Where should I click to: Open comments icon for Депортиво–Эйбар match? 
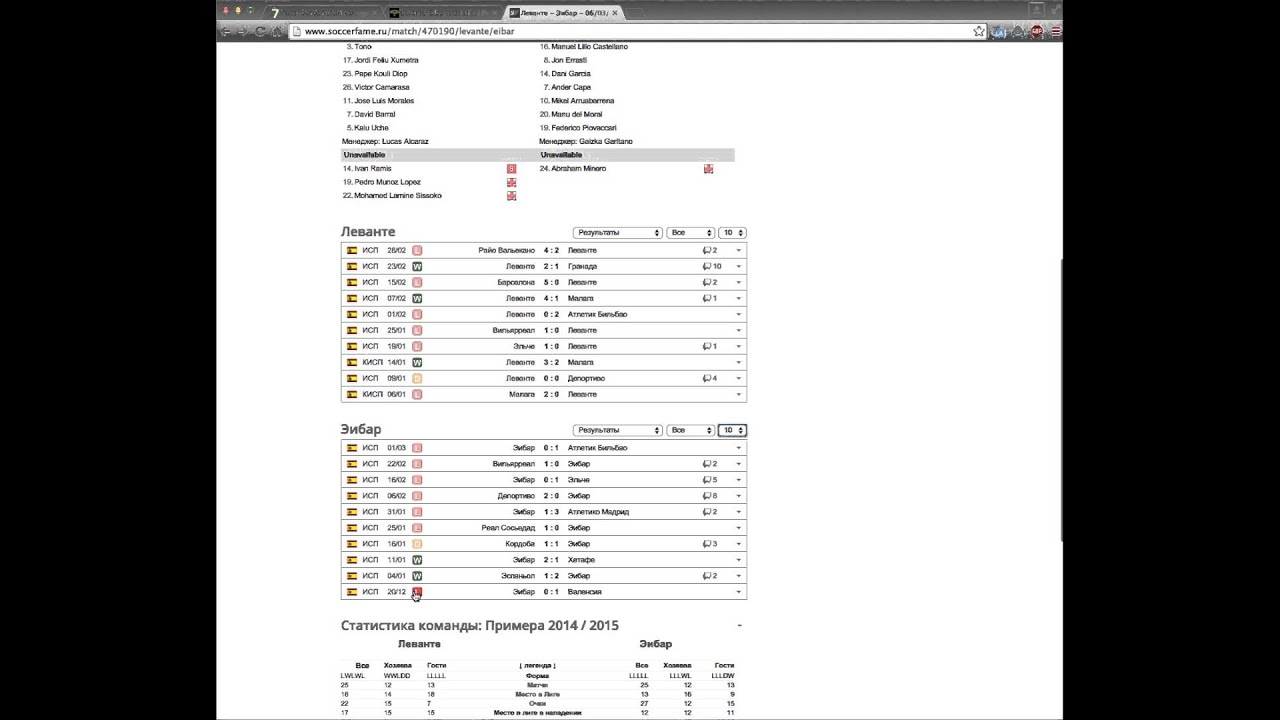pos(707,496)
